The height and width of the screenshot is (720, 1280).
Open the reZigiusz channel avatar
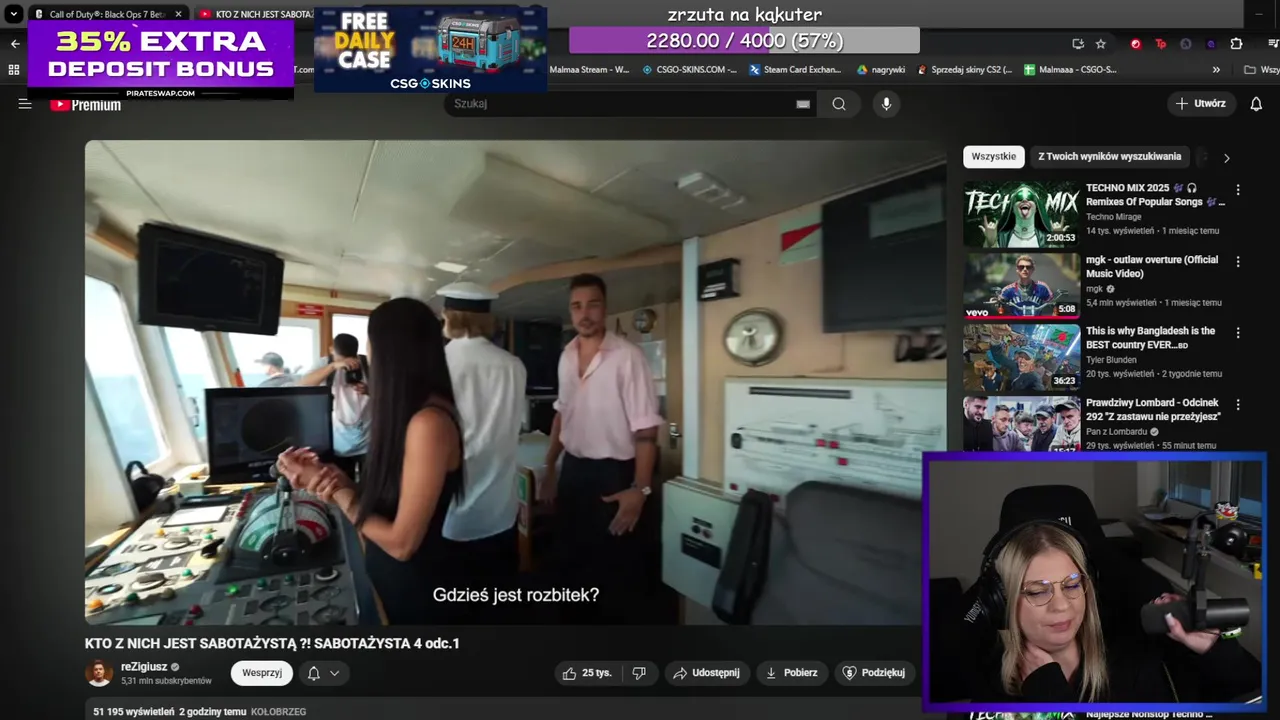pos(99,673)
